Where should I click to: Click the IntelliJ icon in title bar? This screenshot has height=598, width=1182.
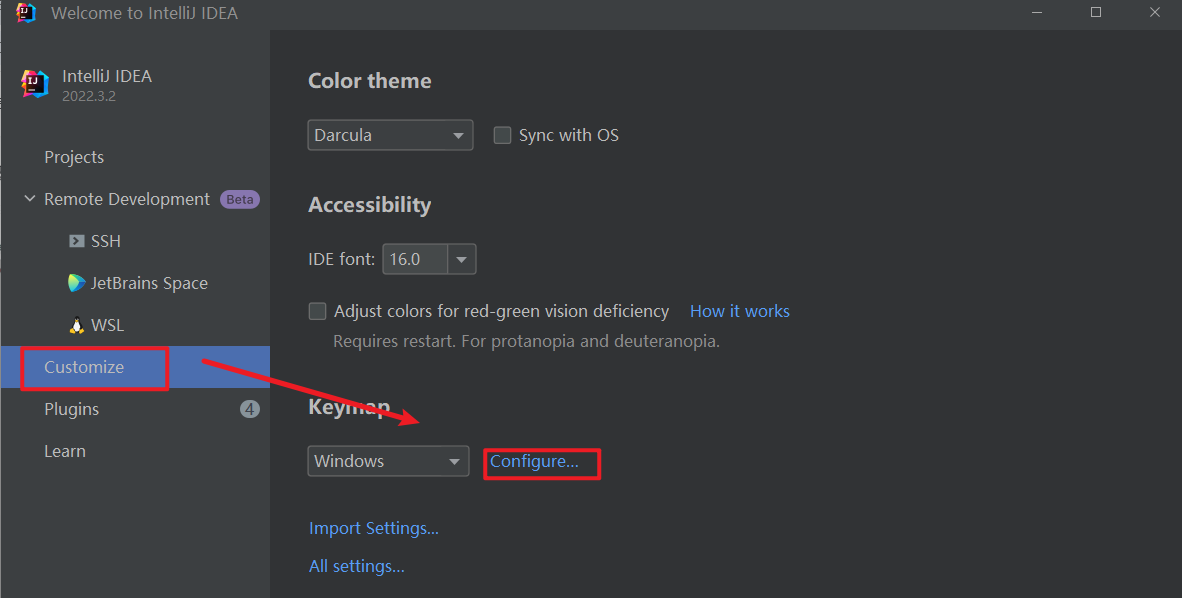click(x=26, y=13)
